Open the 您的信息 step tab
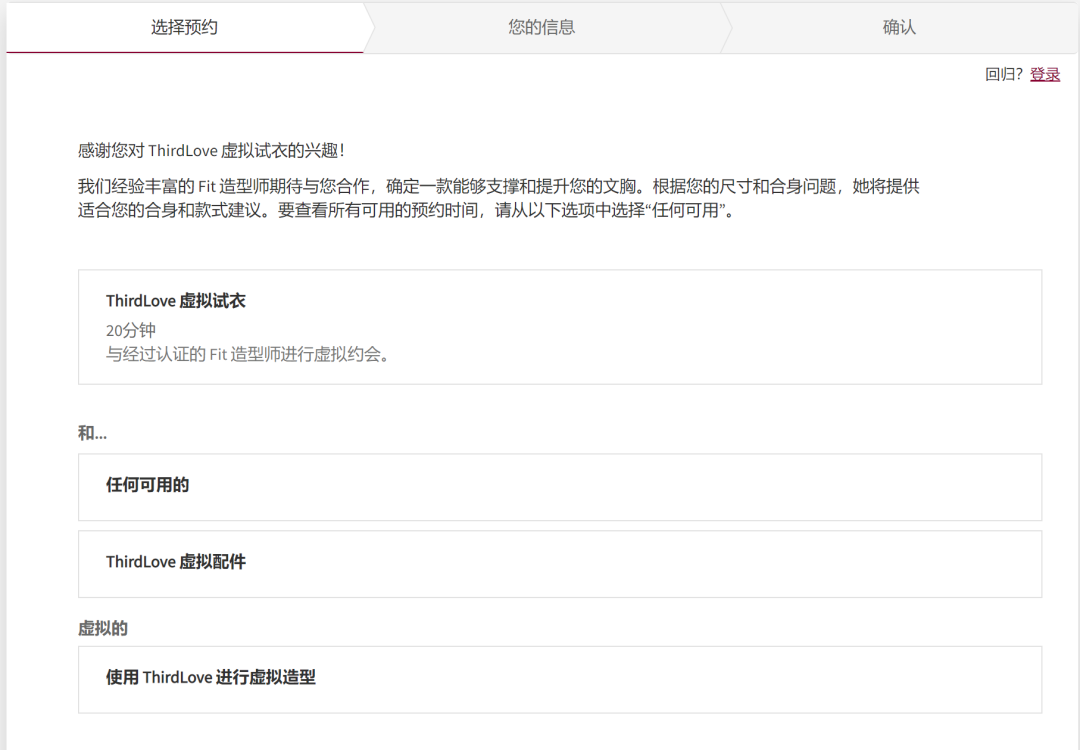1080x750 pixels. click(541, 28)
